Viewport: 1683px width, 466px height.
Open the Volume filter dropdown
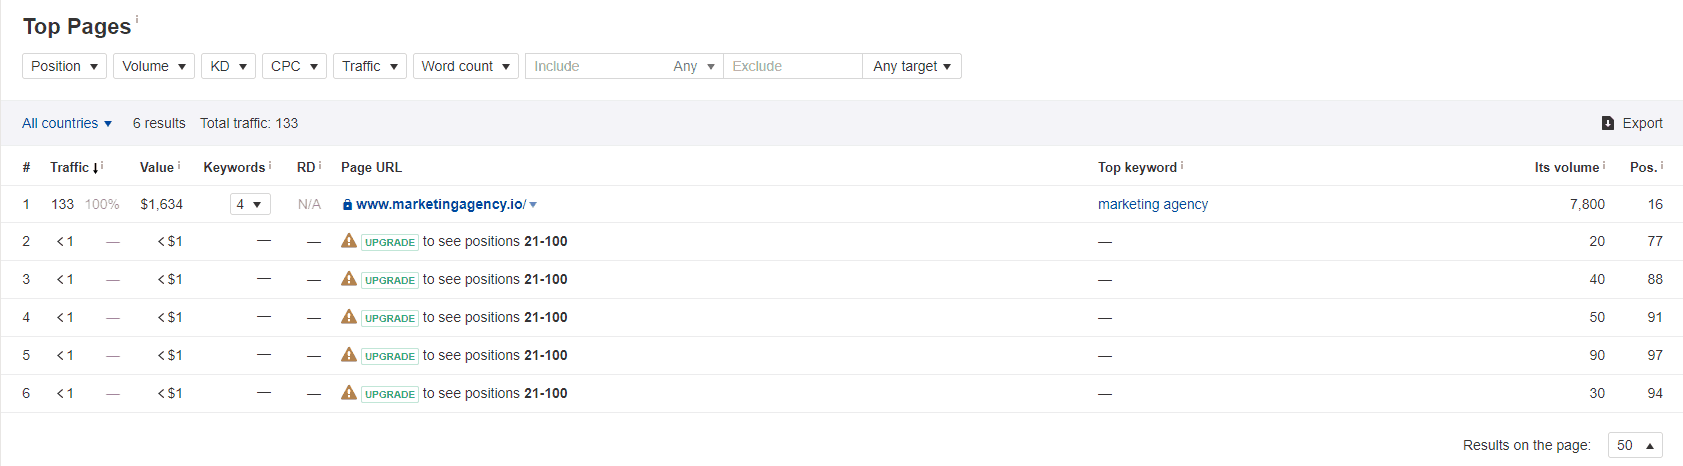pyautogui.click(x=154, y=66)
